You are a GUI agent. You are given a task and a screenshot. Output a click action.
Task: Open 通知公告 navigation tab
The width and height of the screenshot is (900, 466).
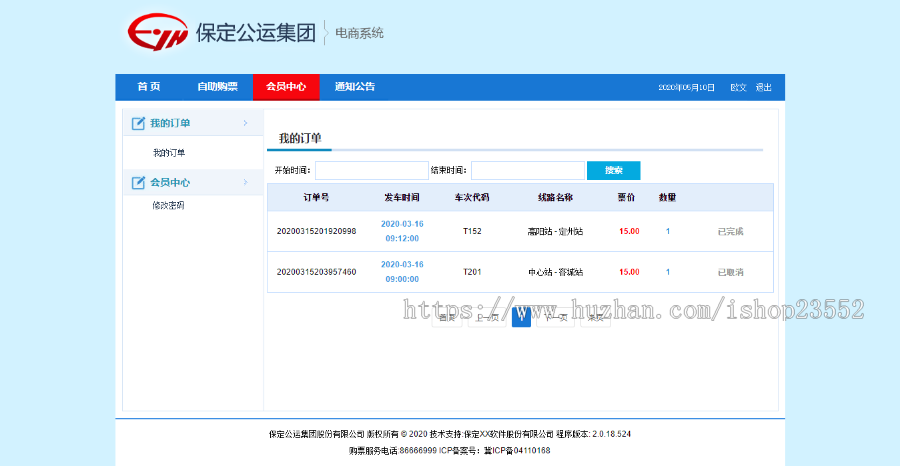[x=355, y=87]
